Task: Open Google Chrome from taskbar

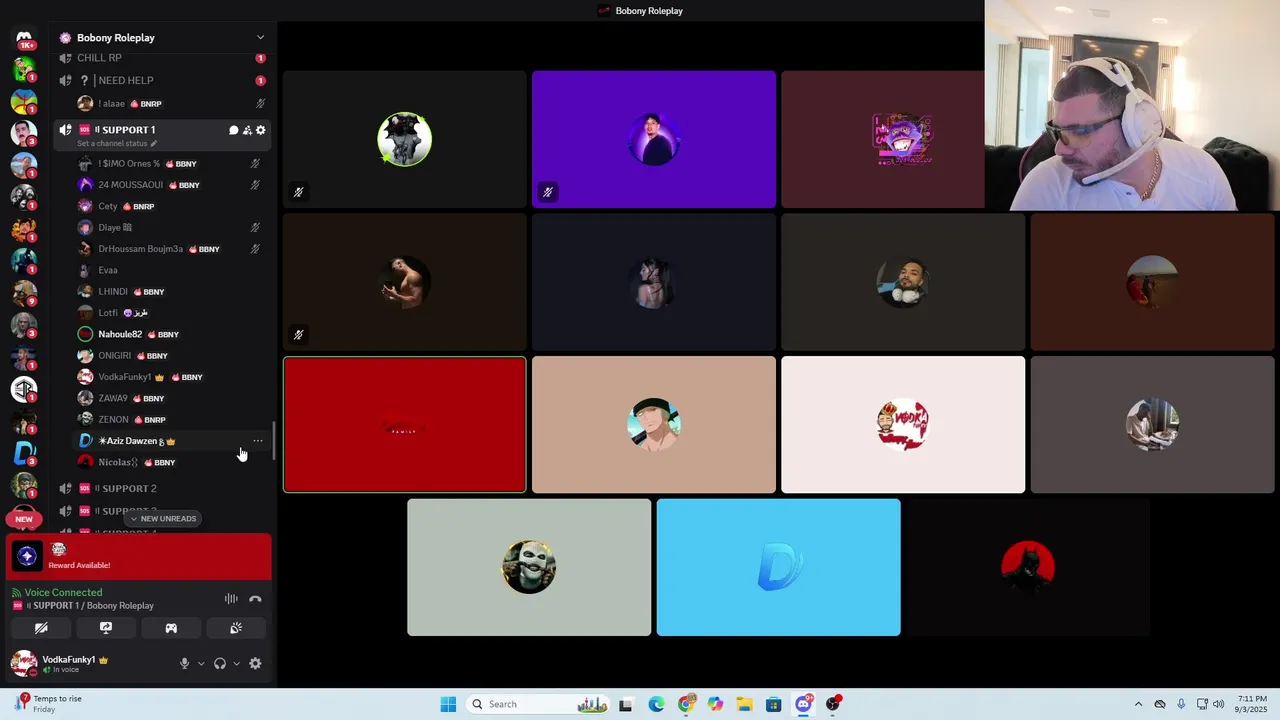Action: (x=686, y=704)
